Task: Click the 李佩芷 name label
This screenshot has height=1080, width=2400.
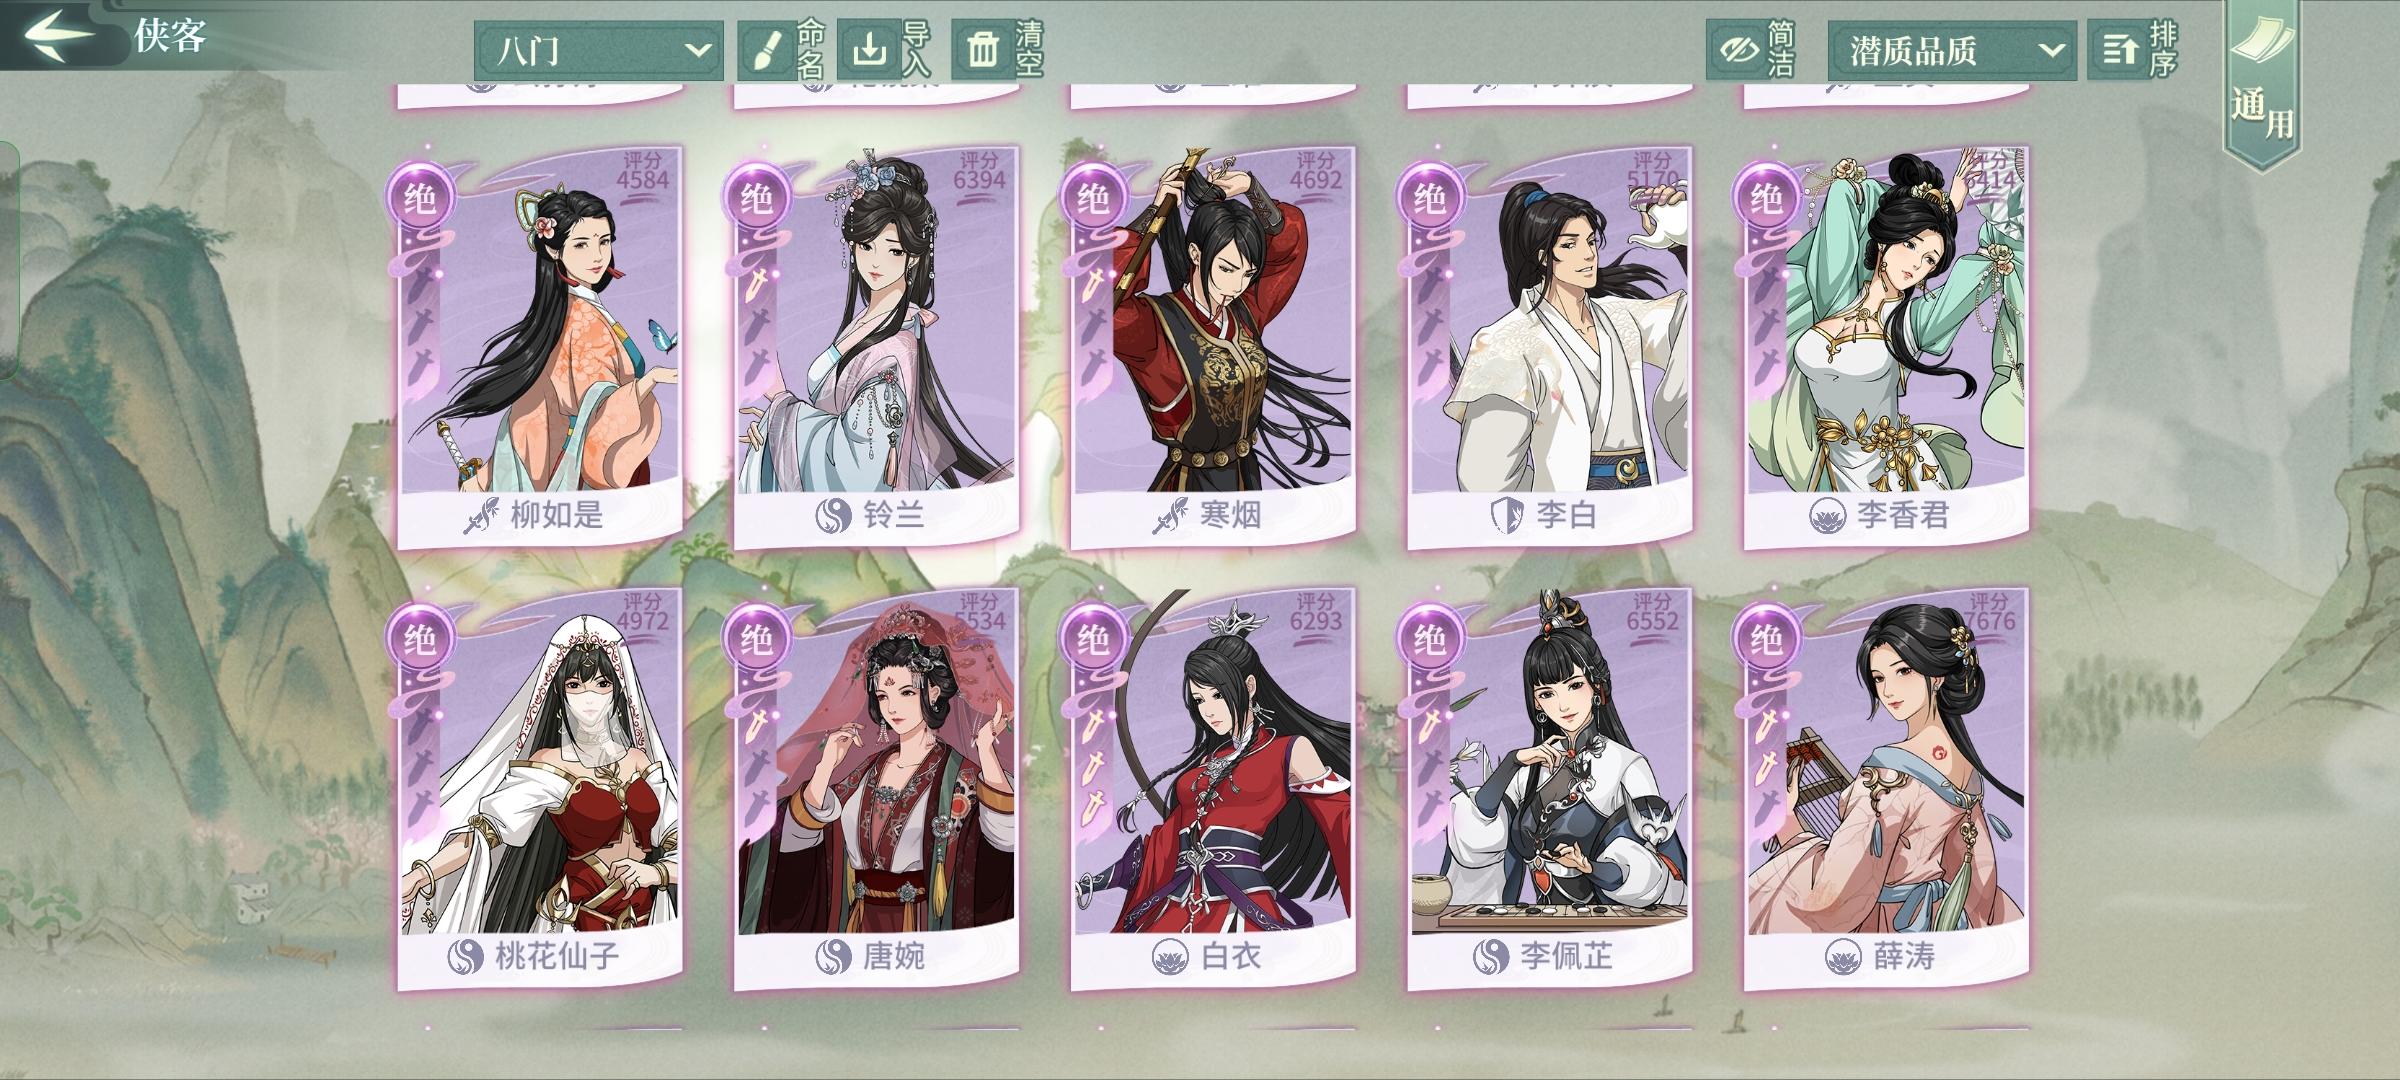Action: click(x=1566, y=958)
